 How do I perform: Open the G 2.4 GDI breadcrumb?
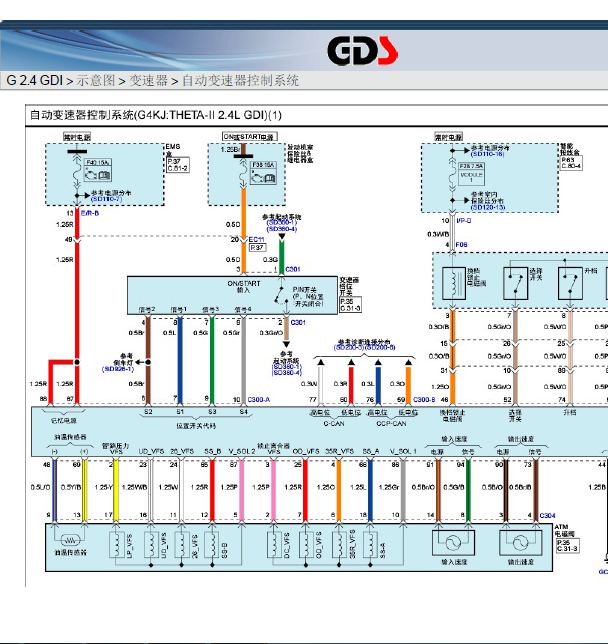point(35,80)
